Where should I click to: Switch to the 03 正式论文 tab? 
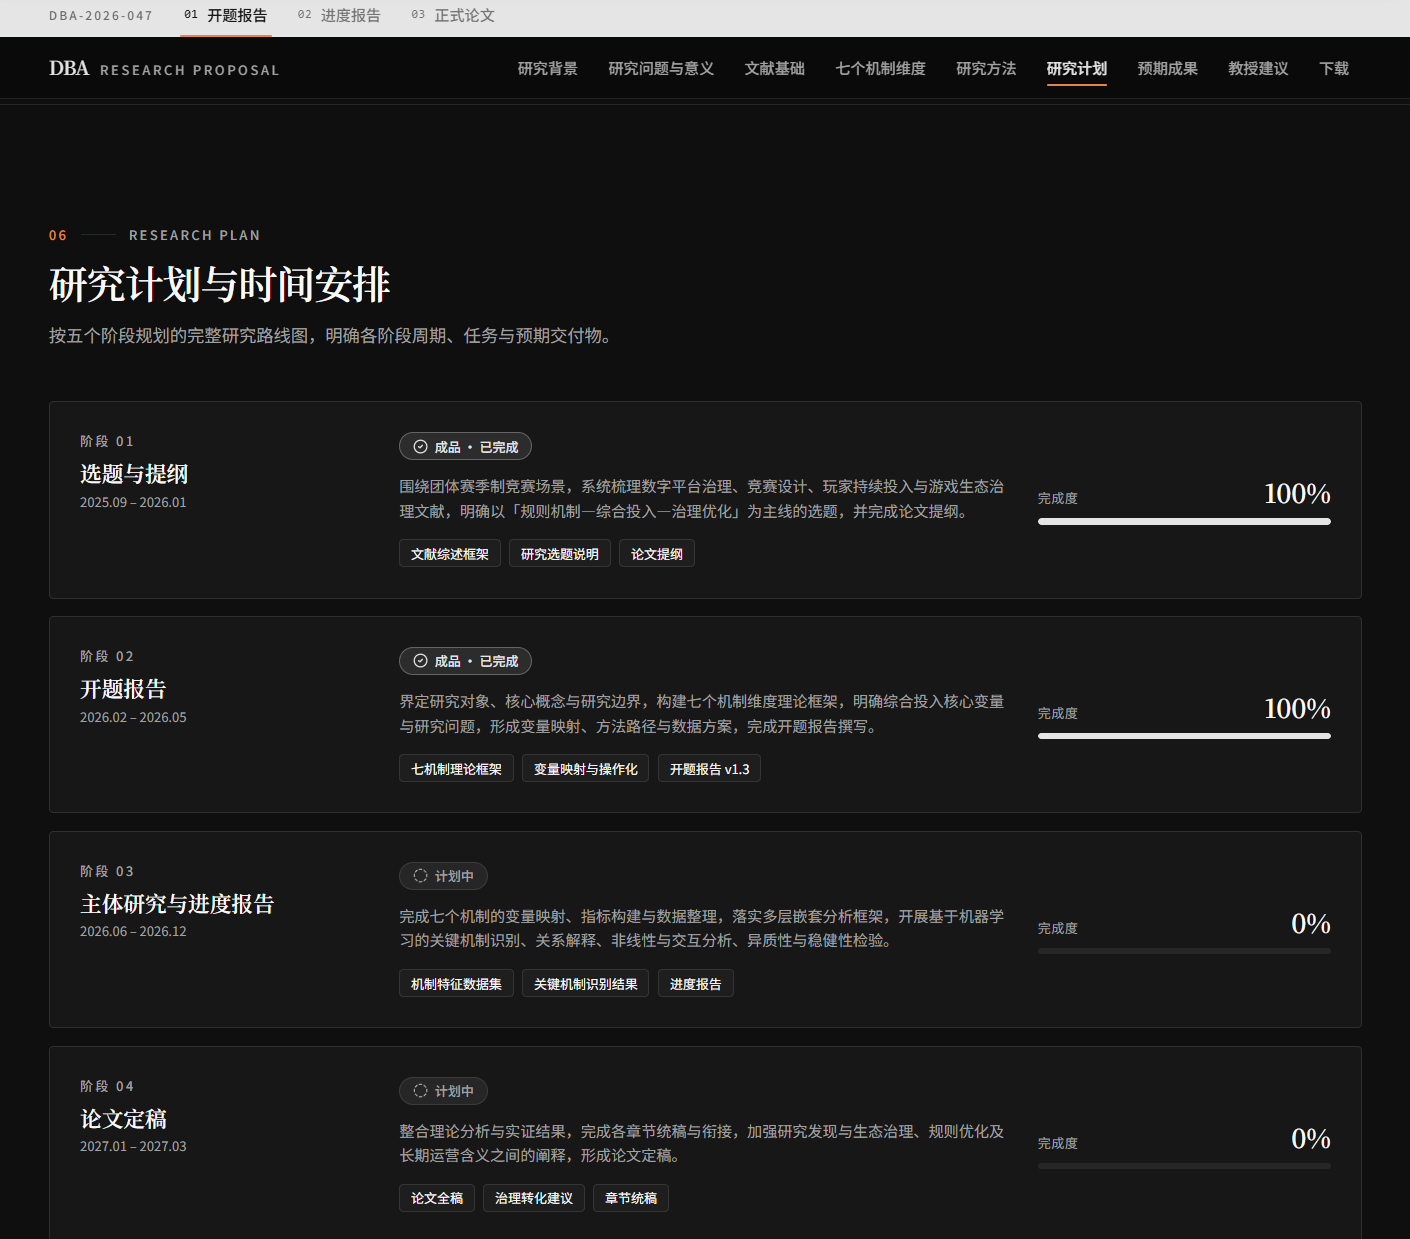(453, 16)
